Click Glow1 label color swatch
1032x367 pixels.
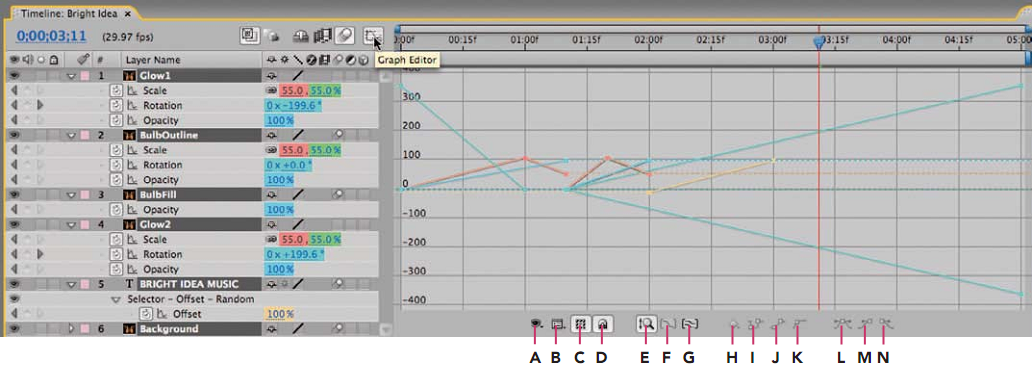click(86, 76)
